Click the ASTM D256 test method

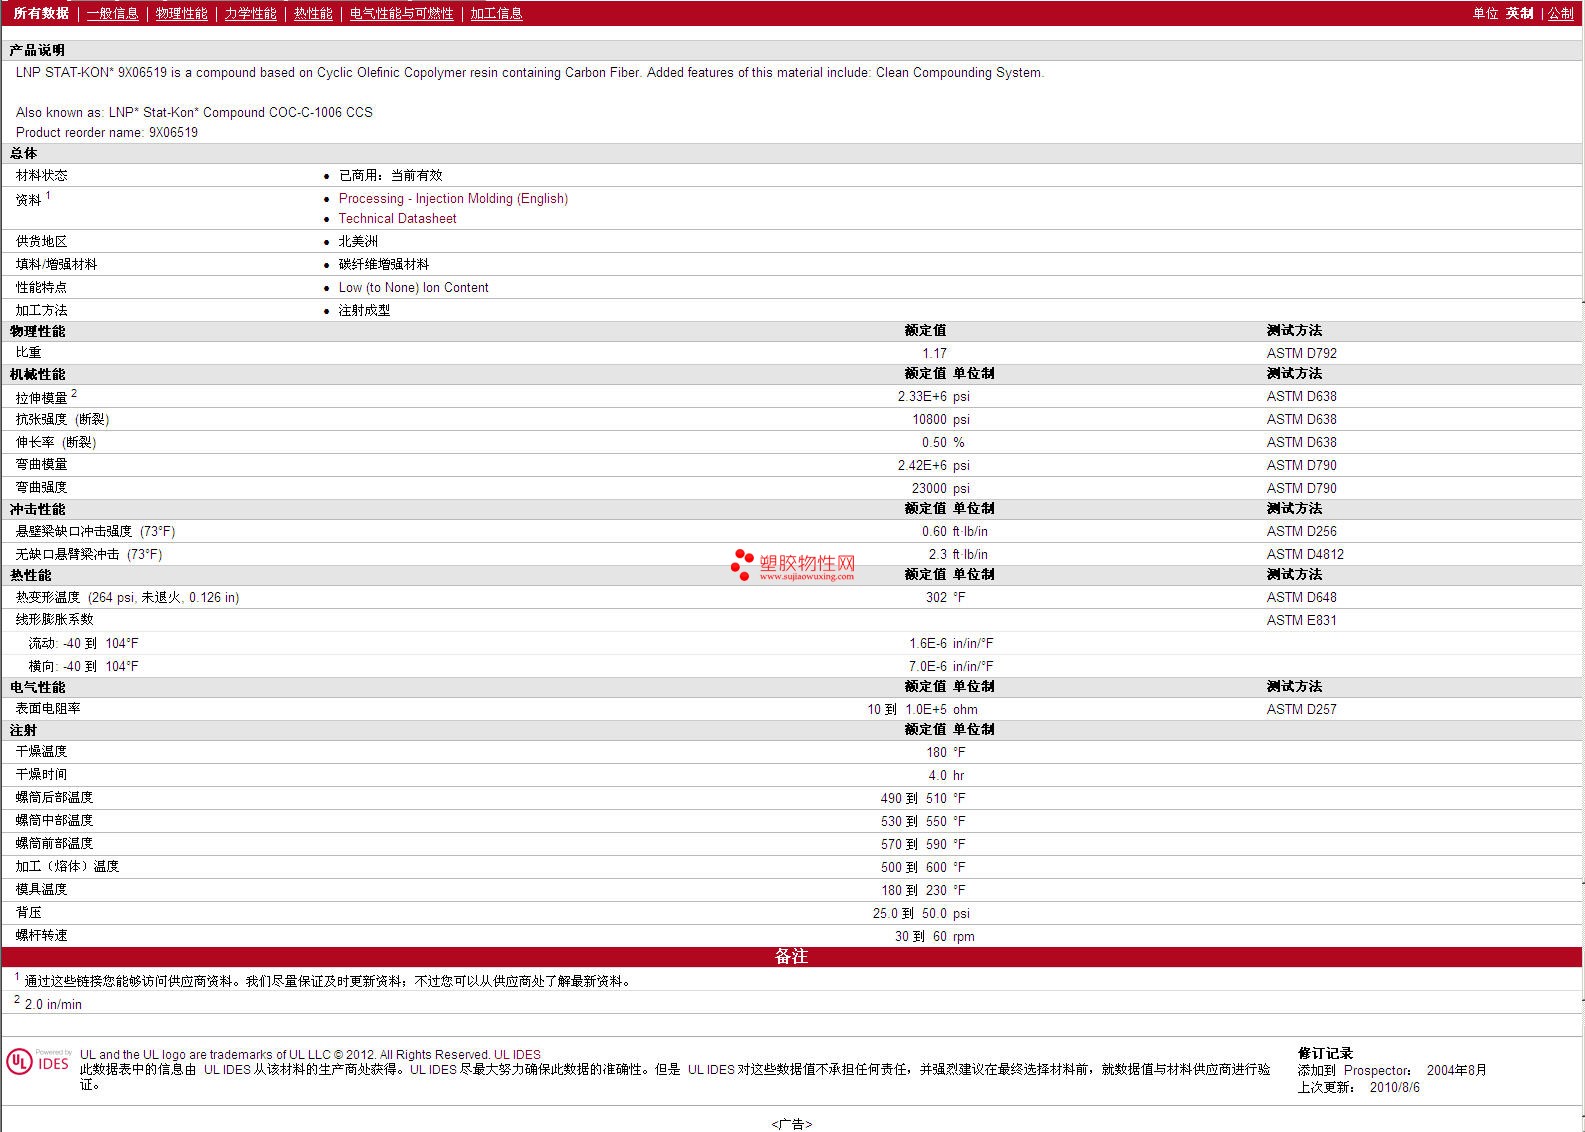pyautogui.click(x=1301, y=531)
